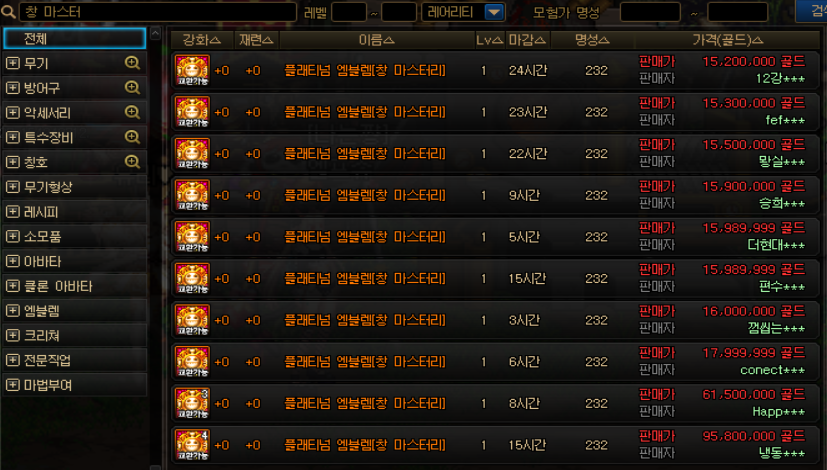Viewport: 827px width, 470px height.
Task: Open the 레어리티 dropdown
Action: point(494,12)
